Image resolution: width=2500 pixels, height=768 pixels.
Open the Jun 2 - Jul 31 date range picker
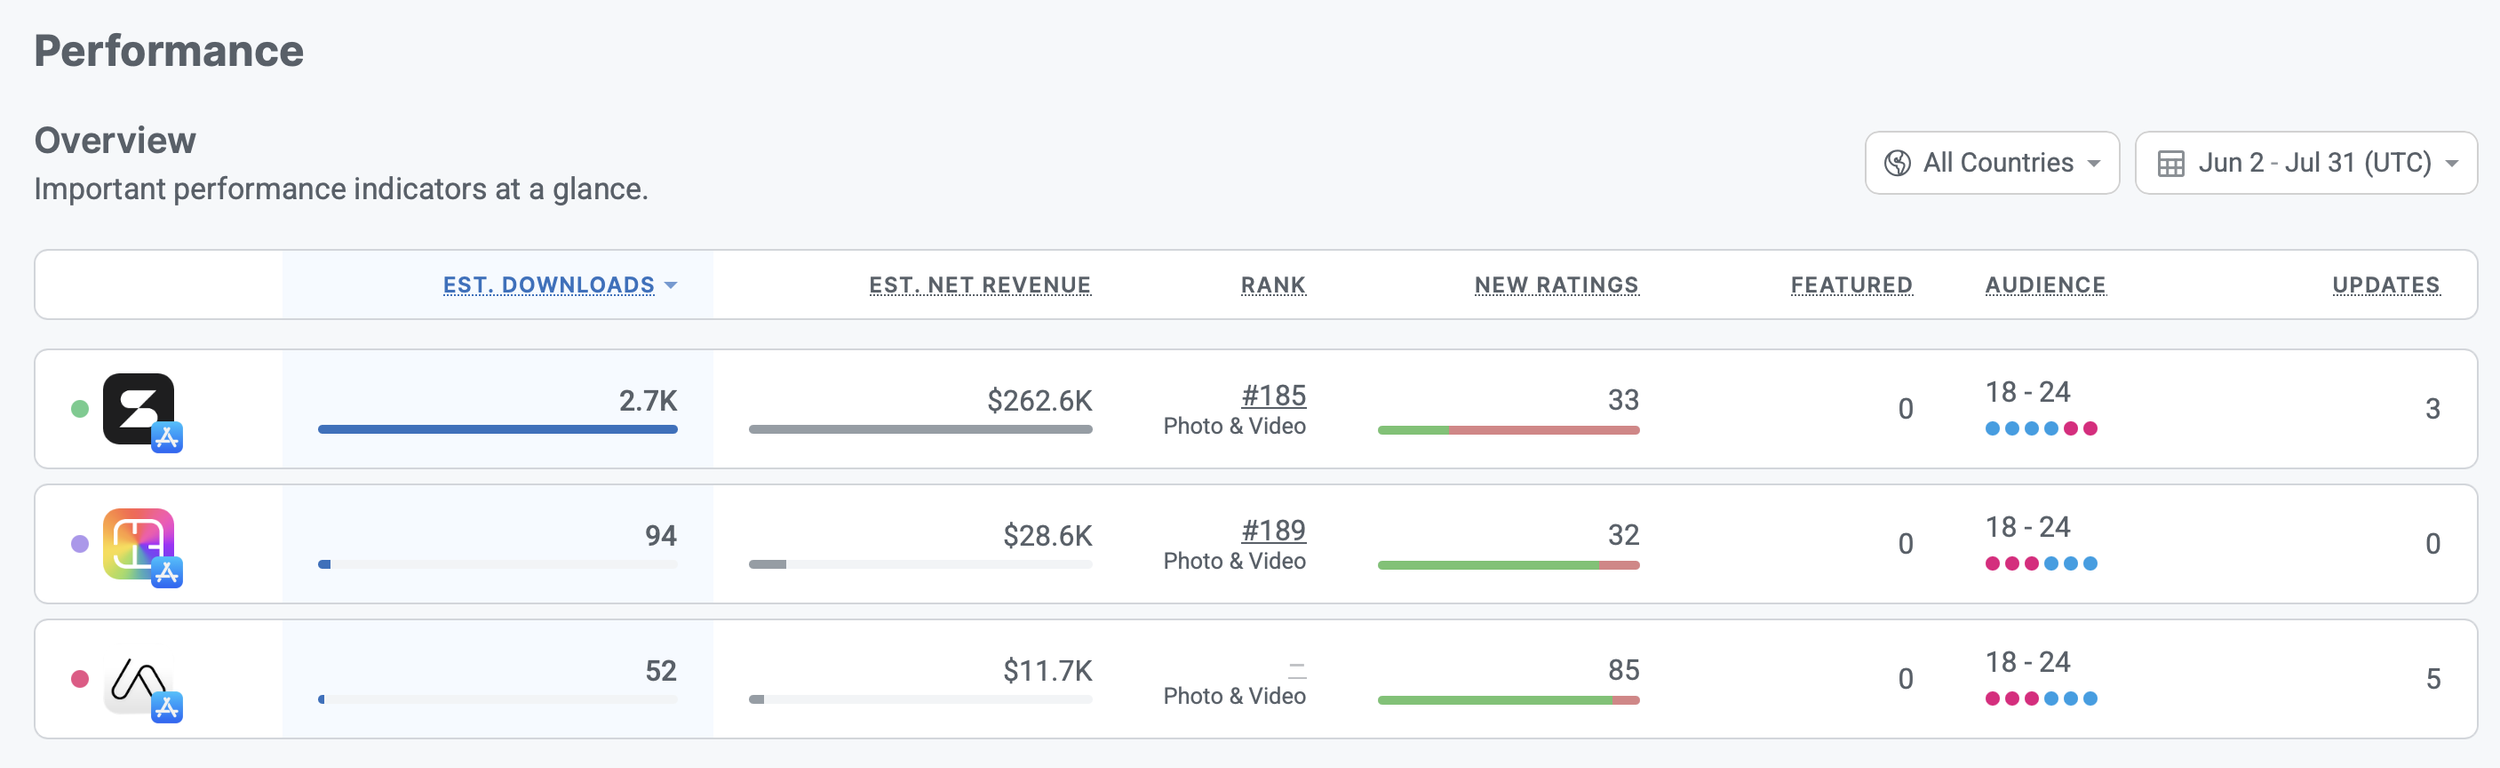pyautogui.click(x=2305, y=163)
